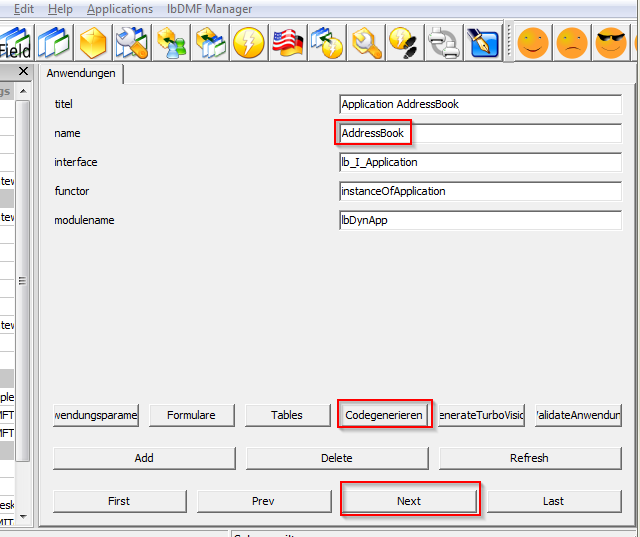Image resolution: width=640 pixels, height=537 pixels.
Task: Open the Help menu
Action: (60, 9)
